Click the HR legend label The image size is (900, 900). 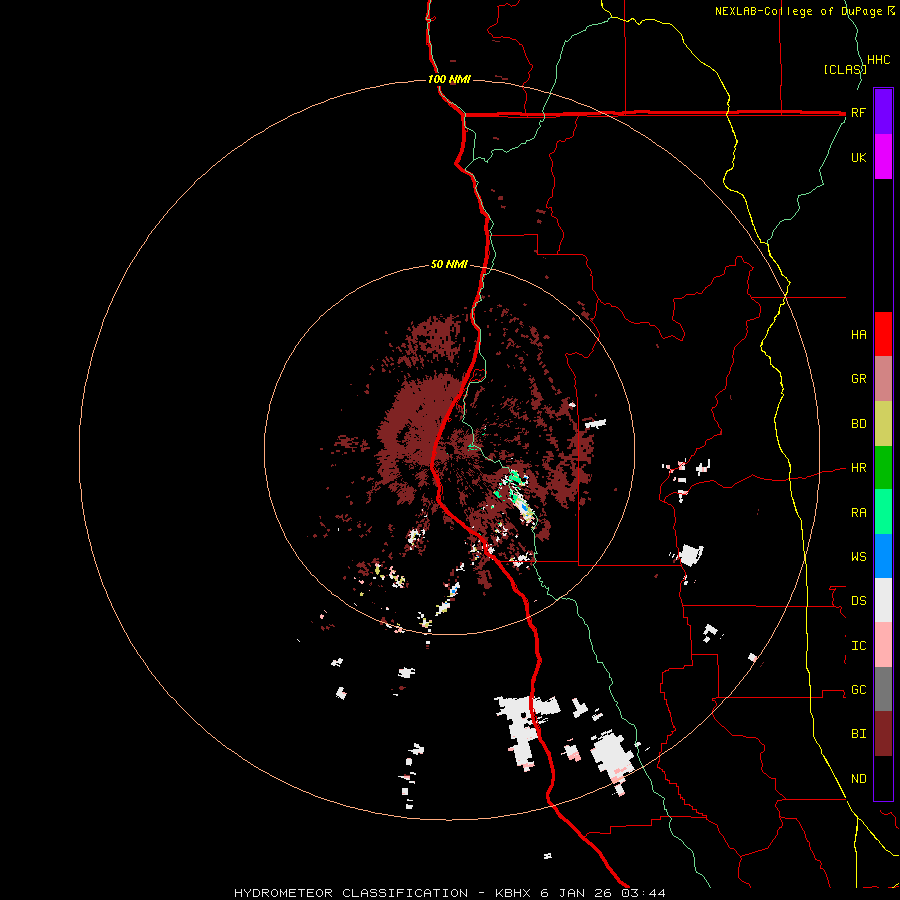pos(858,468)
